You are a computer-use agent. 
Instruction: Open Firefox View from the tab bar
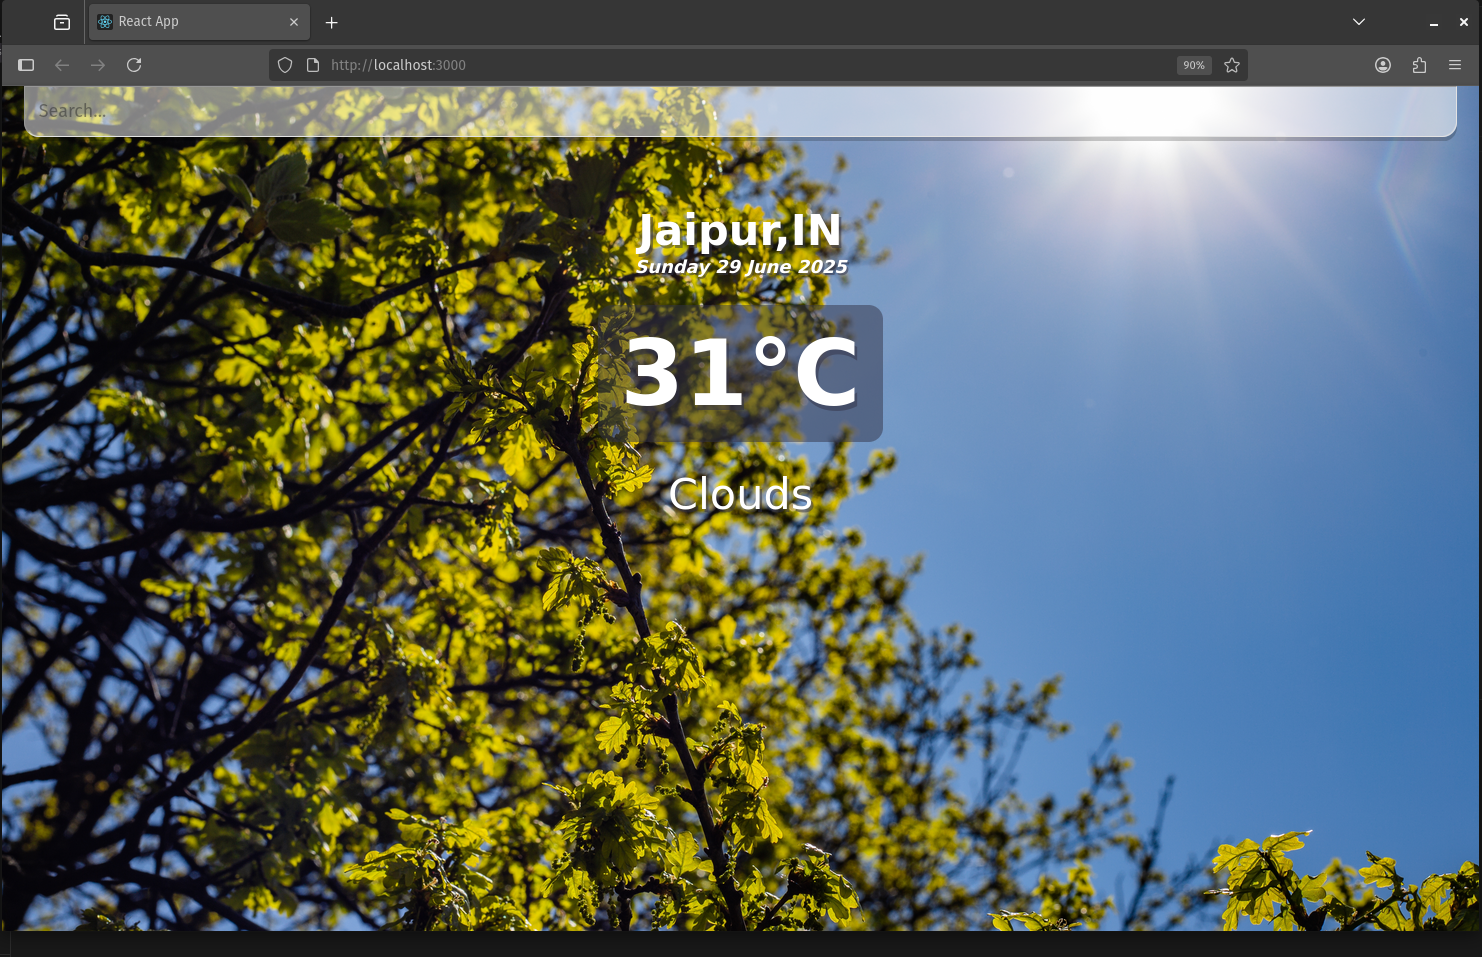[x=62, y=22]
